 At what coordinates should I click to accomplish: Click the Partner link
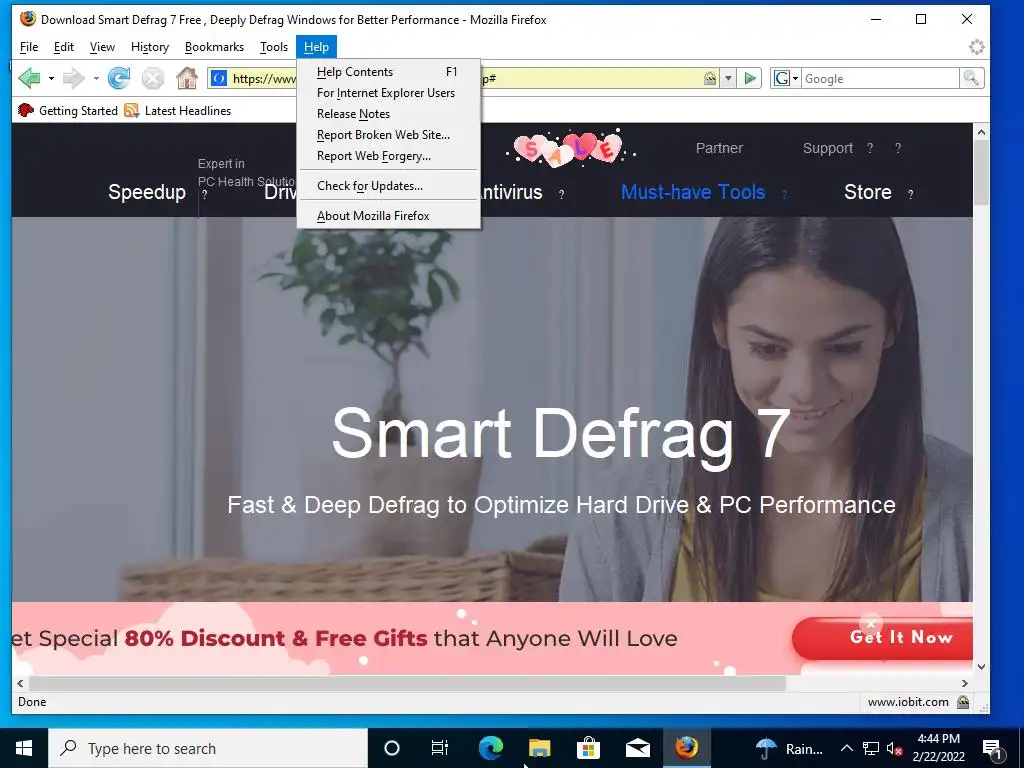coord(719,148)
